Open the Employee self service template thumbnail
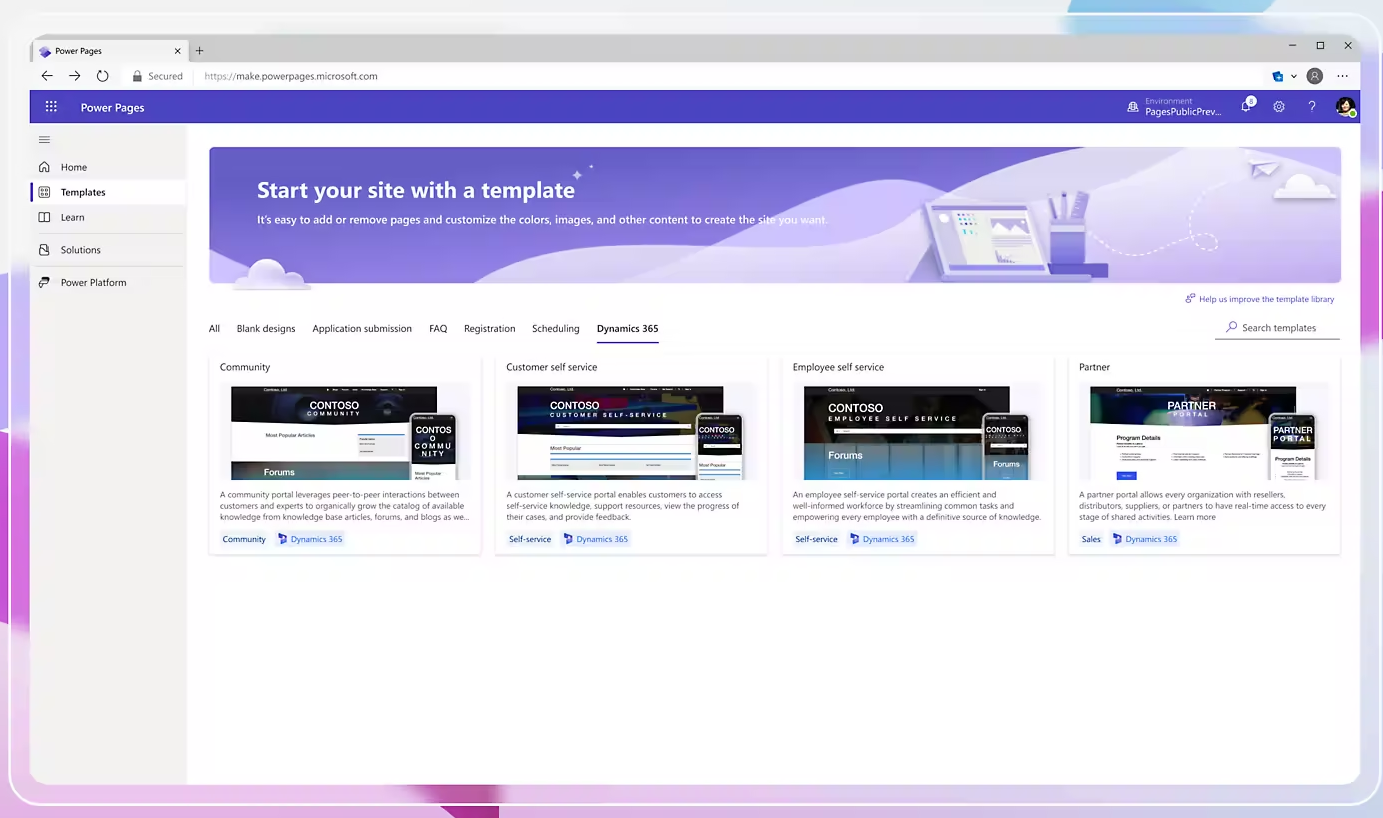 917,433
